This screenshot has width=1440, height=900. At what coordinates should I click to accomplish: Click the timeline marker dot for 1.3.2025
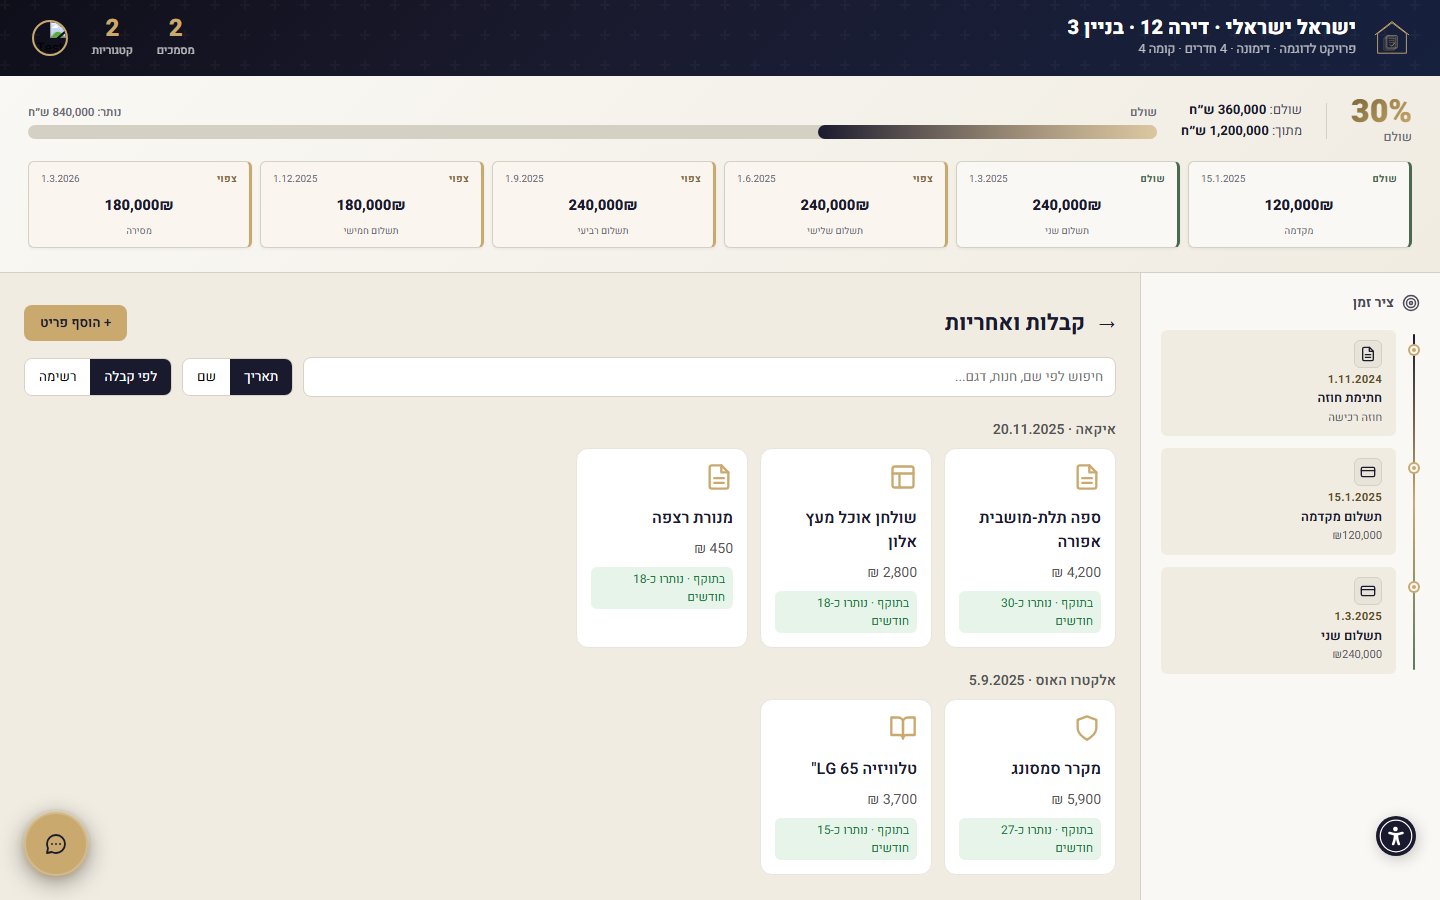tap(1414, 587)
